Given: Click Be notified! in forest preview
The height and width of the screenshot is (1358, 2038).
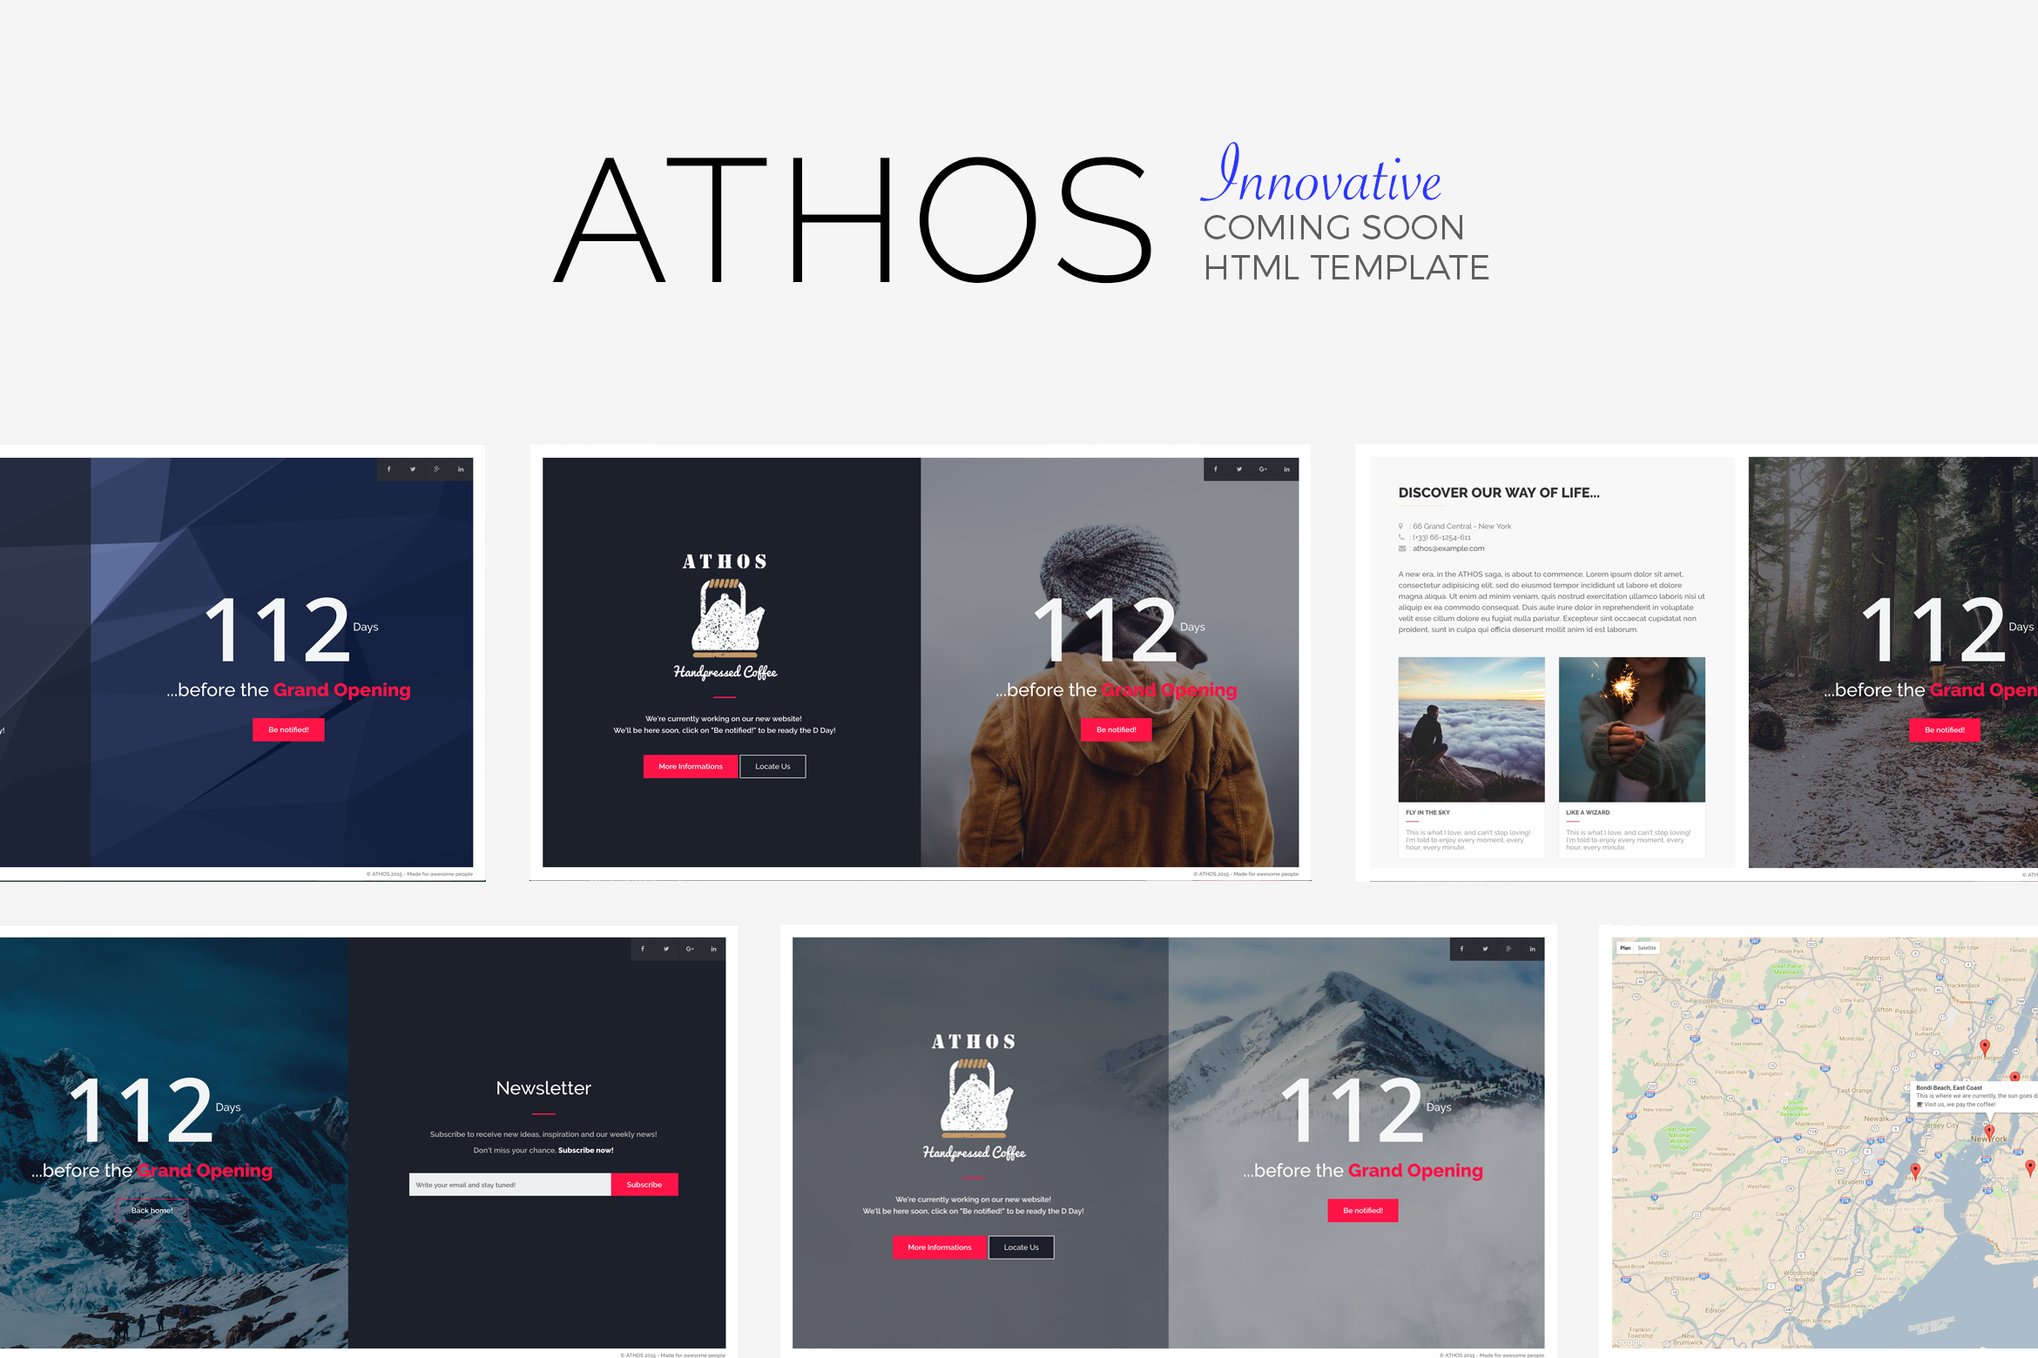Looking at the screenshot, I should point(1944,730).
